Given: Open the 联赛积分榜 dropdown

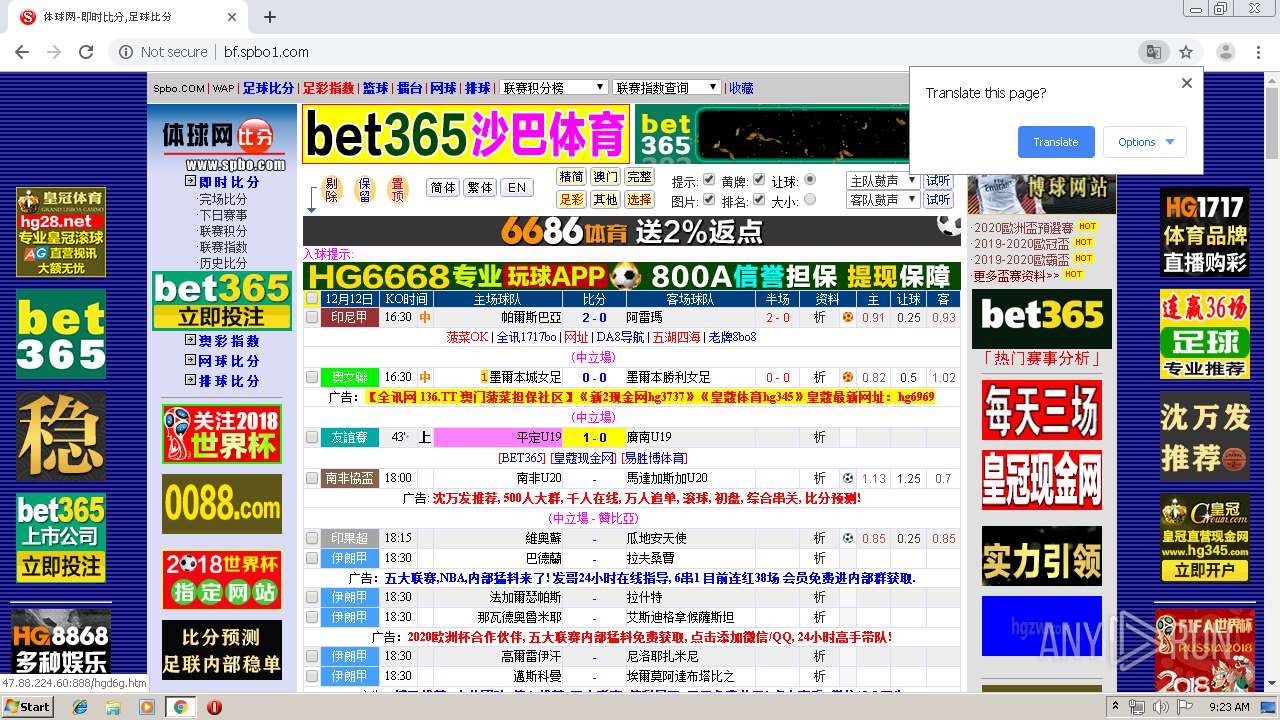Looking at the screenshot, I should pos(554,88).
